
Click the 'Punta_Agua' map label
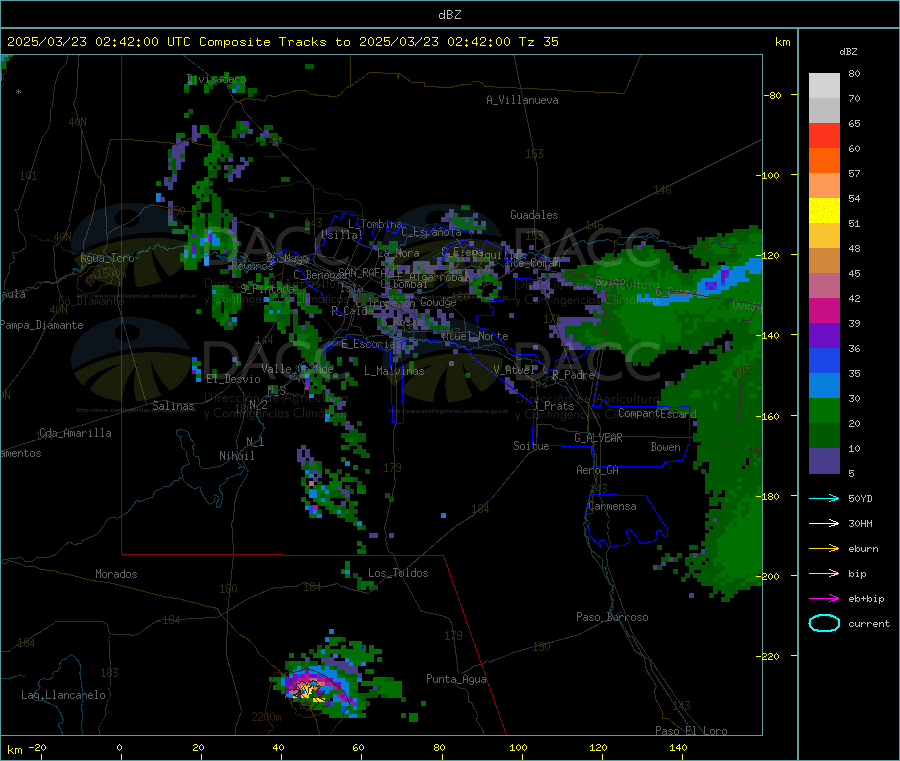point(456,679)
